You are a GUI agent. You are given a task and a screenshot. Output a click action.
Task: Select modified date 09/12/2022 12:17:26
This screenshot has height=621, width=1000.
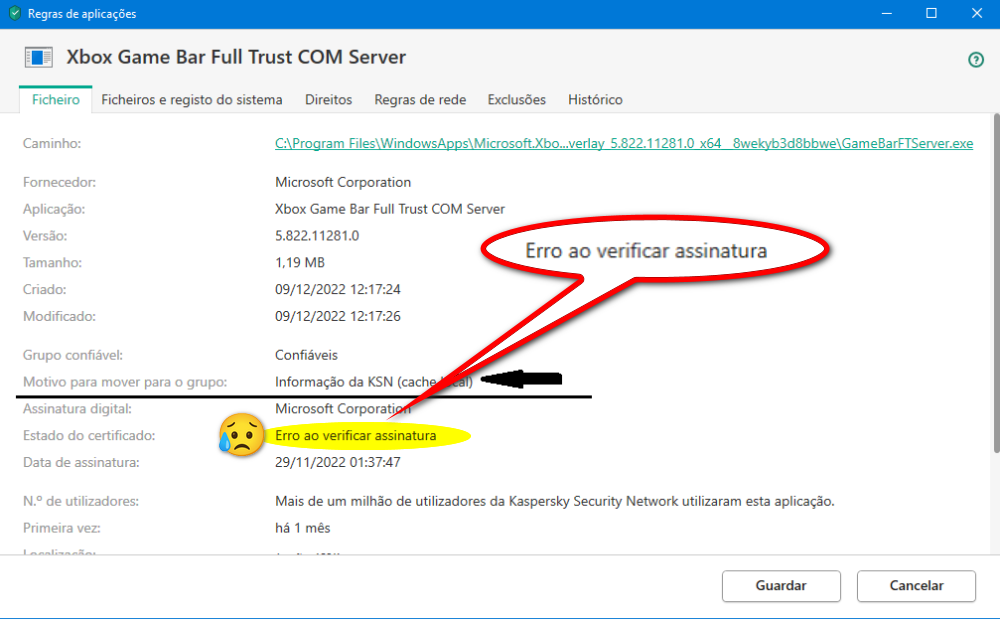click(x=337, y=316)
